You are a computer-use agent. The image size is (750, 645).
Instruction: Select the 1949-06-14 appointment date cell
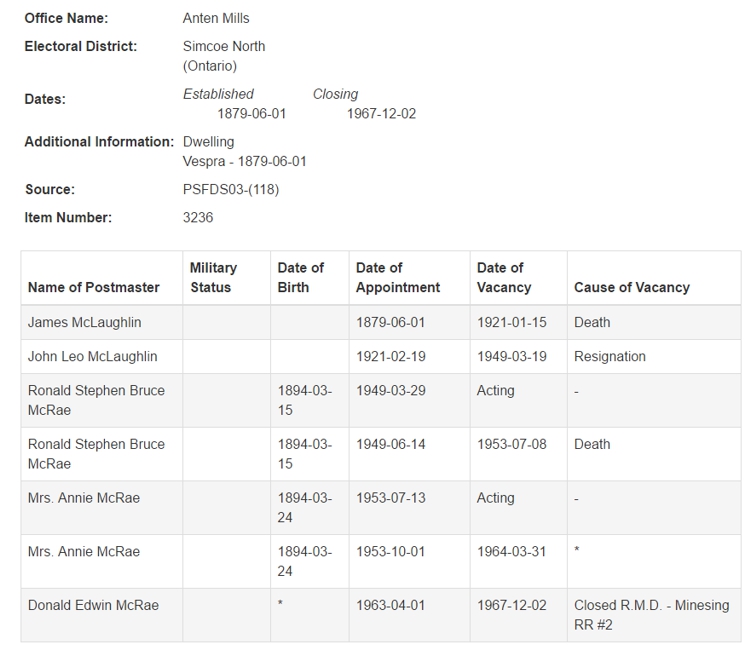pyautogui.click(x=391, y=444)
